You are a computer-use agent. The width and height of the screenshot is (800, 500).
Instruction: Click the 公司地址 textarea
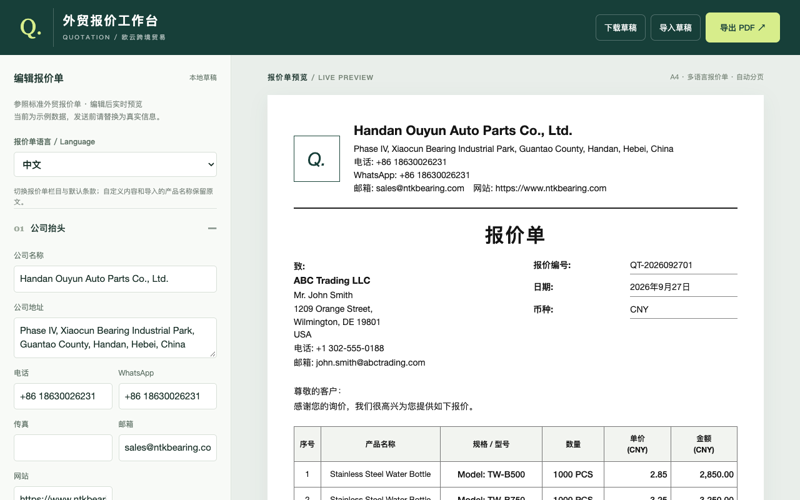click(x=115, y=337)
